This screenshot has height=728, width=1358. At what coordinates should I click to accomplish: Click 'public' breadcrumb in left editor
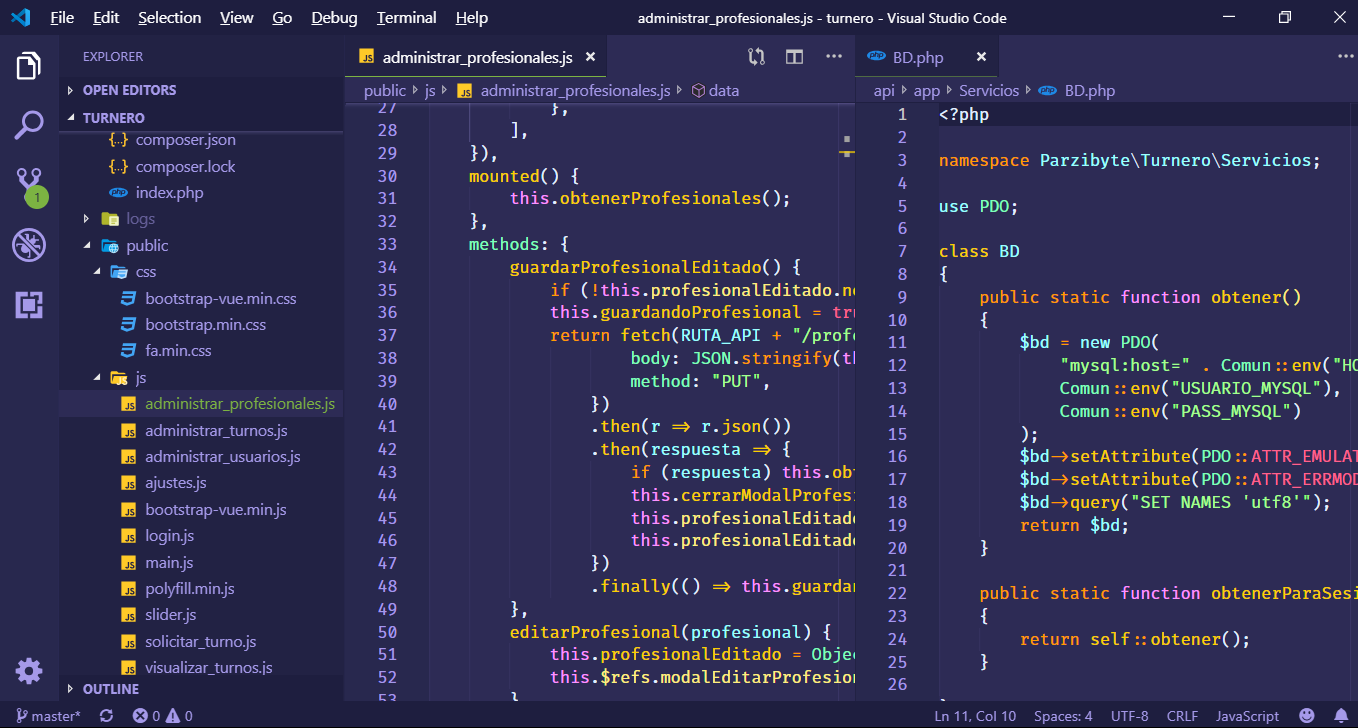click(x=385, y=90)
